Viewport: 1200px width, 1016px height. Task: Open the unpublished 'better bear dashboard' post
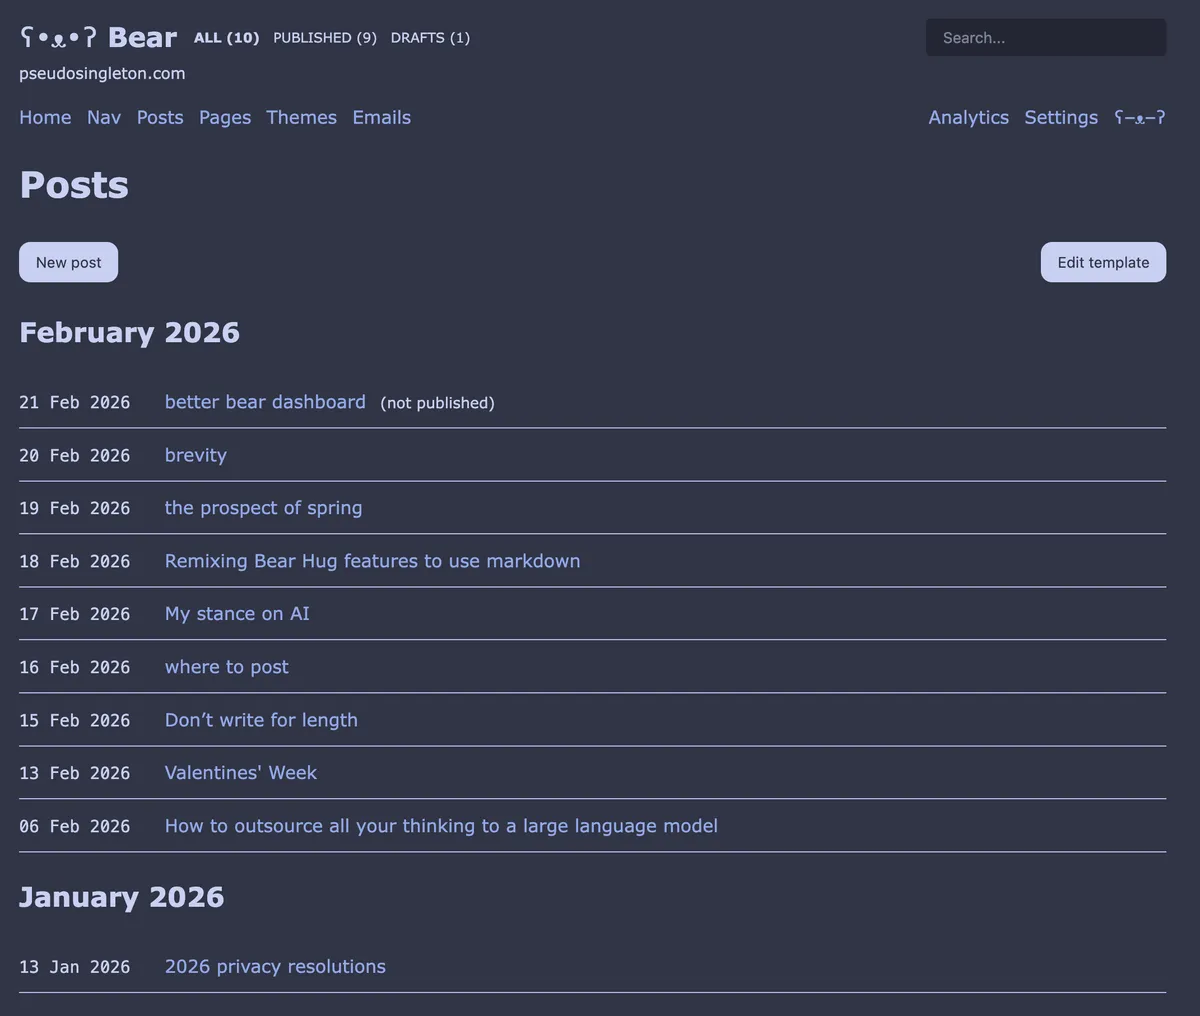(x=265, y=402)
